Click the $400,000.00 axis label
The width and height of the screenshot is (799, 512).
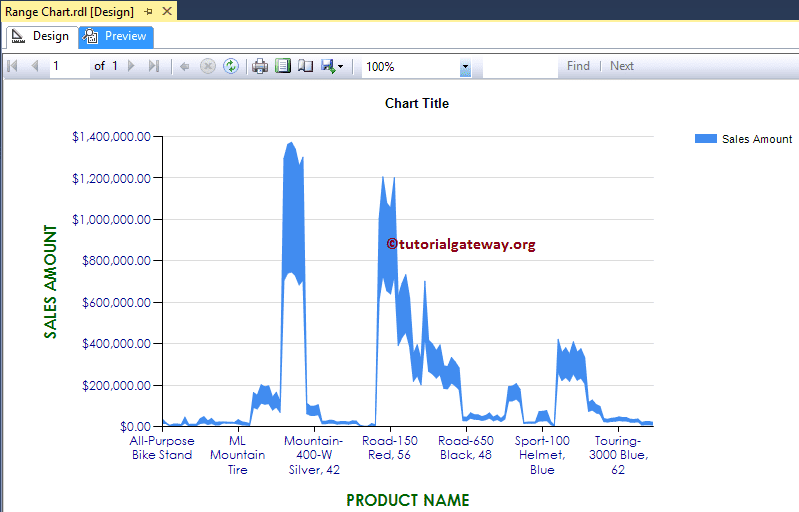coord(116,344)
